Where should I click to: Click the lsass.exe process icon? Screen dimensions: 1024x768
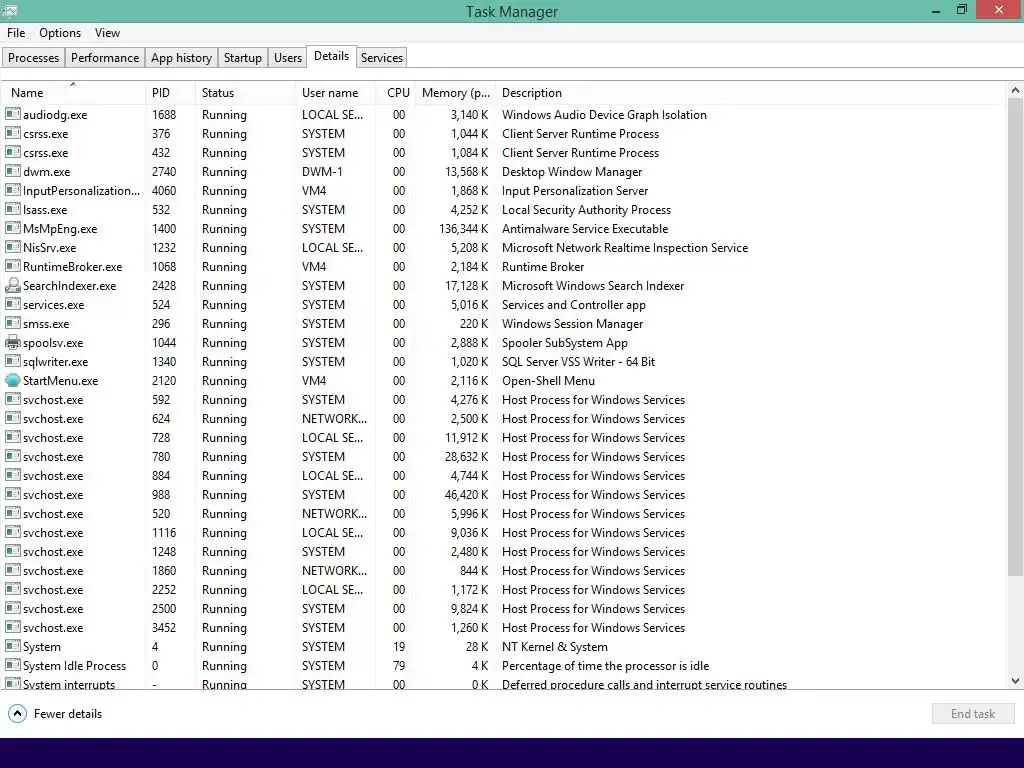coord(12,210)
